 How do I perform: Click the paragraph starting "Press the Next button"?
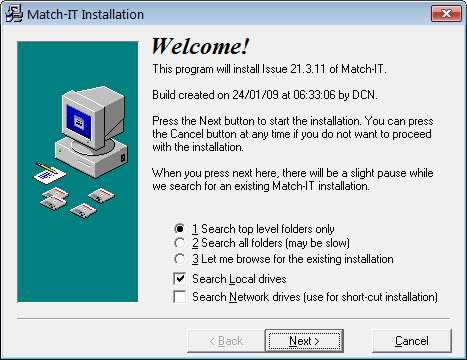click(293, 134)
